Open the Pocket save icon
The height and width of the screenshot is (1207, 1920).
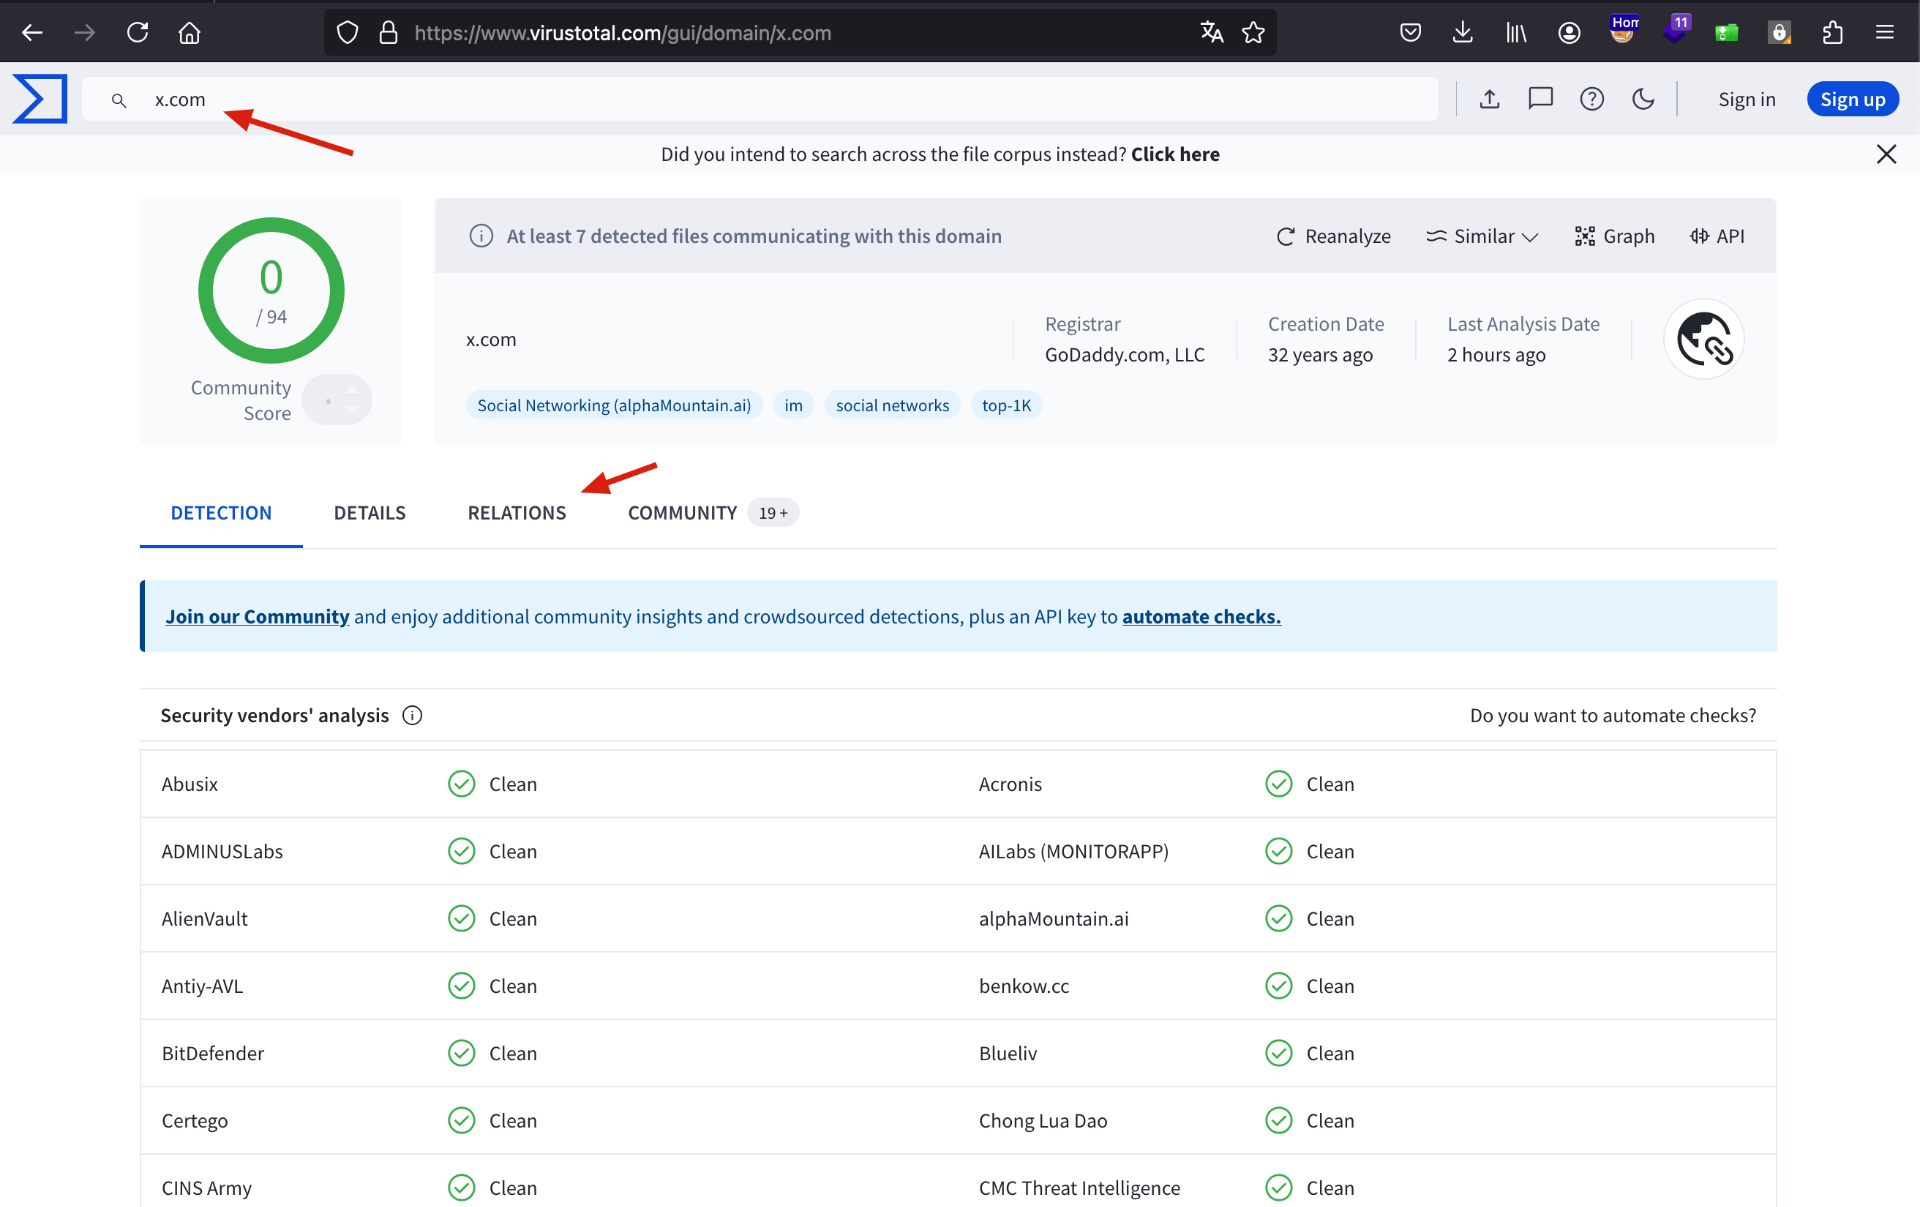pos(1410,33)
